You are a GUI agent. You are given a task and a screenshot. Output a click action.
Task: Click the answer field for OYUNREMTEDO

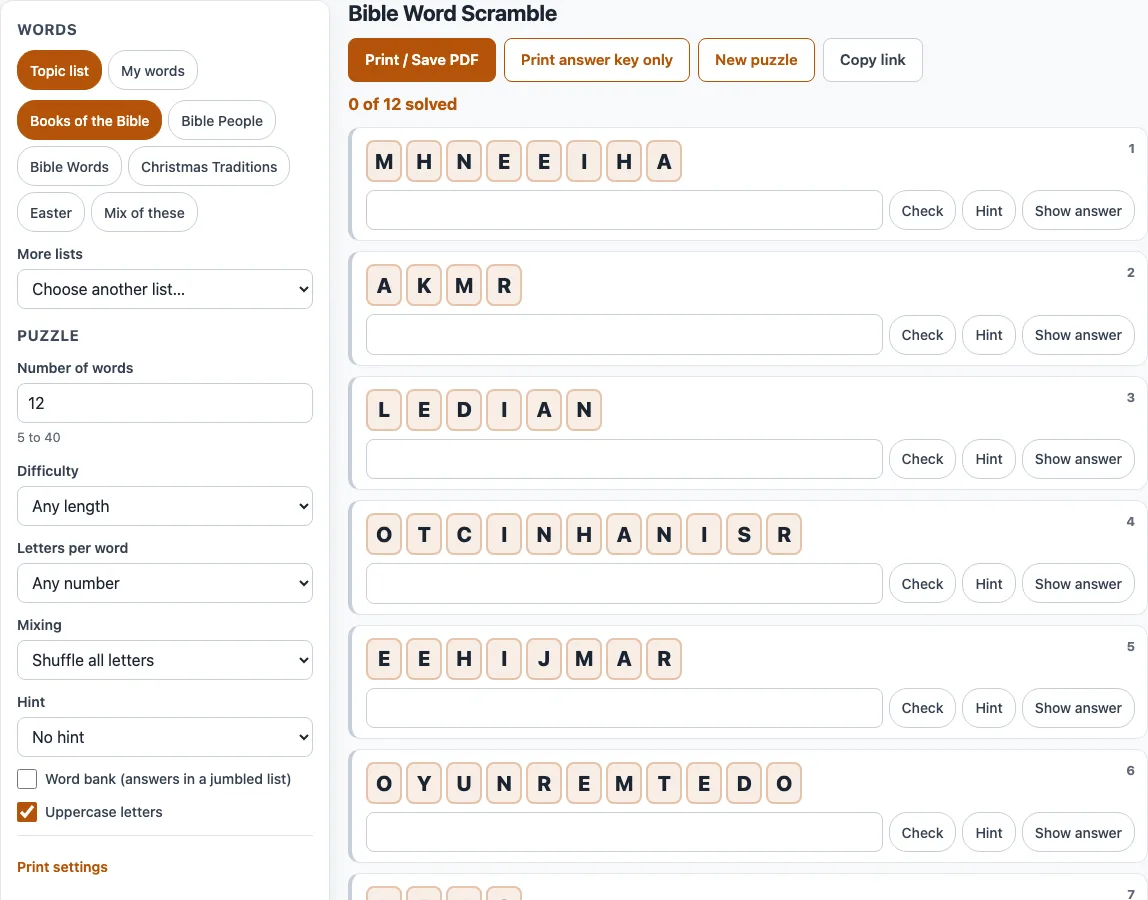tap(625, 833)
